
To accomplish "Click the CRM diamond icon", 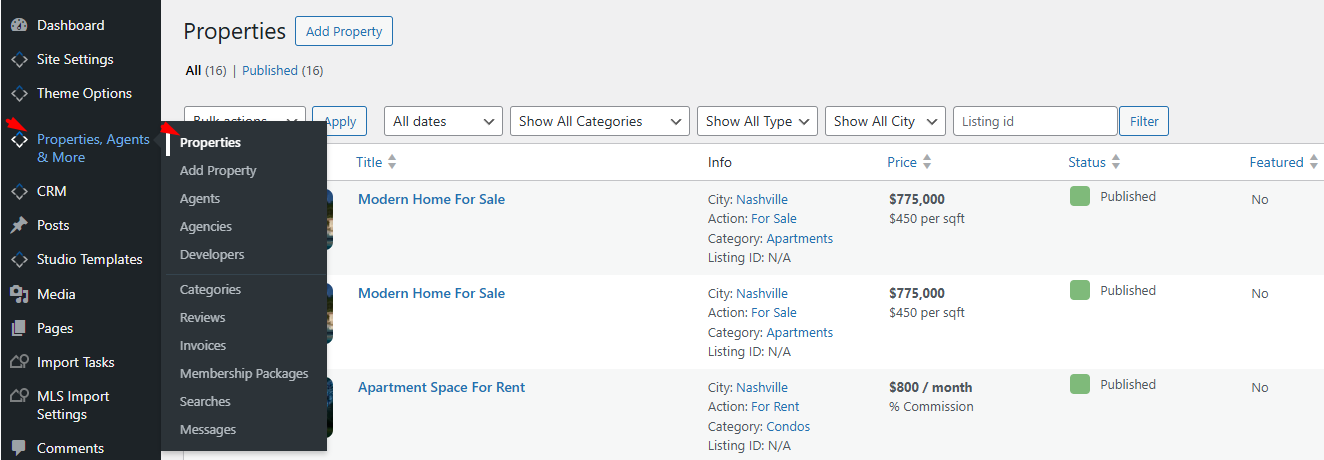I will coord(19,192).
